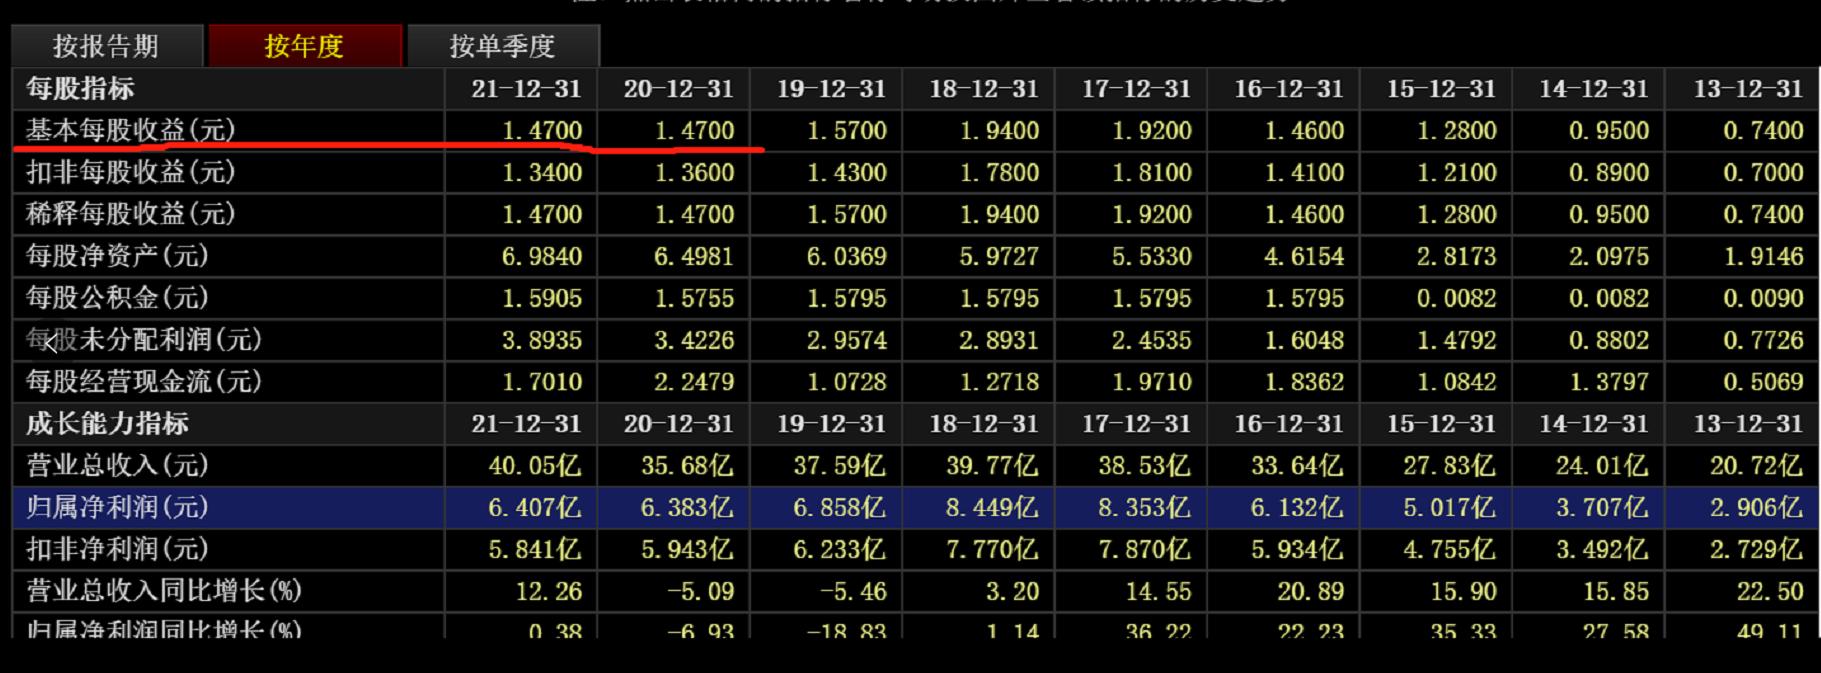Click the 1.5905 capital reserve cell
This screenshot has width=1821, height=673.
pyautogui.click(x=542, y=299)
